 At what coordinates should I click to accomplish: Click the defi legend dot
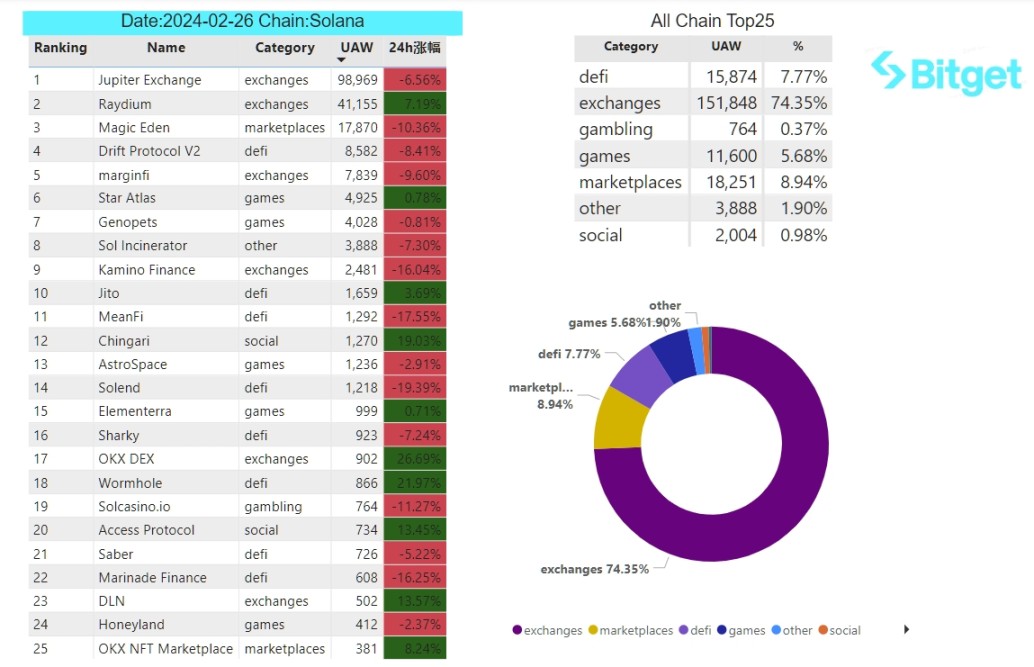[x=683, y=630]
